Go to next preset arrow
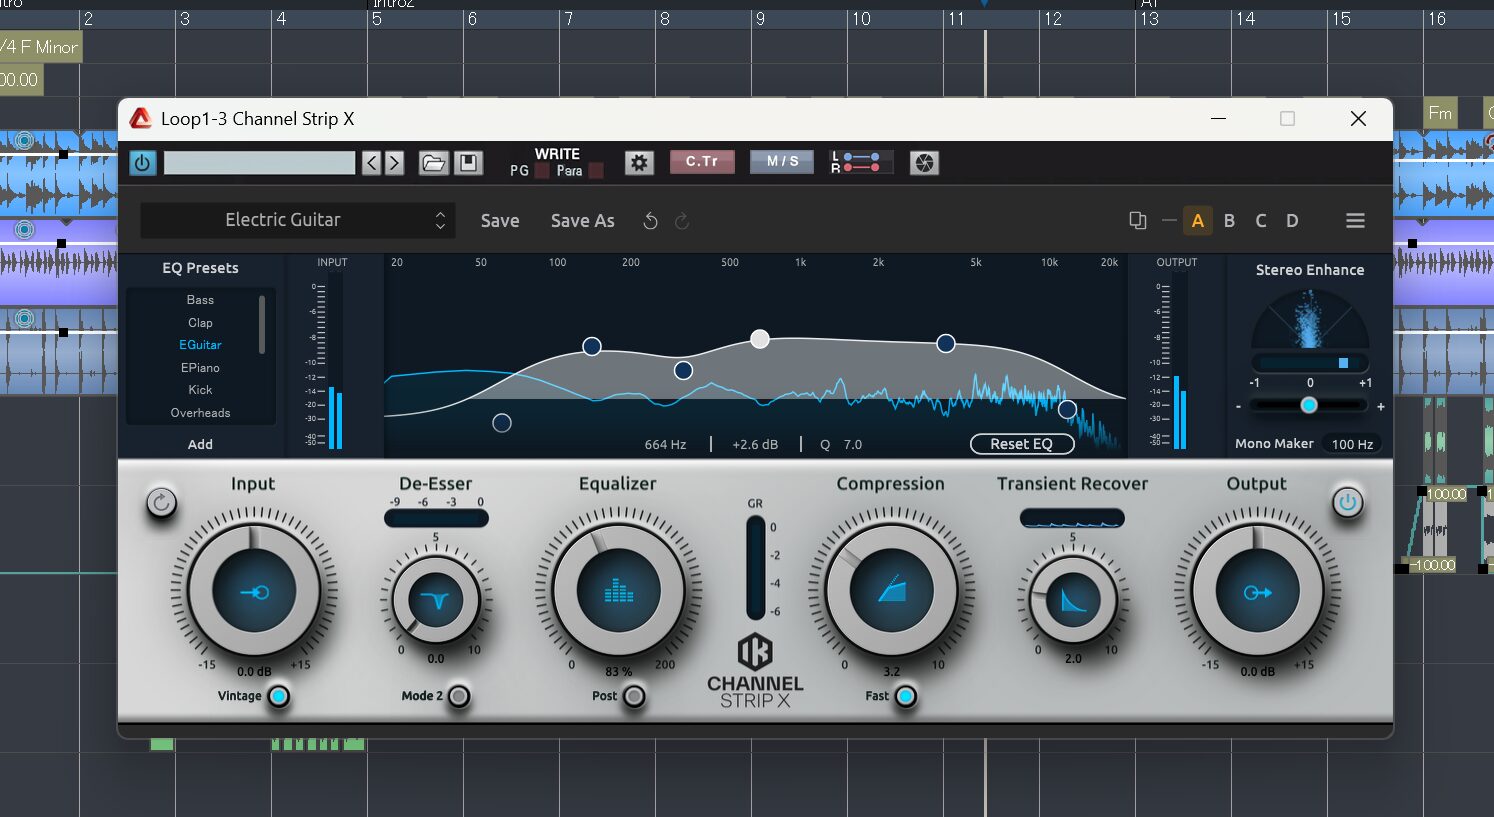This screenshot has height=817, width=1494. [394, 163]
